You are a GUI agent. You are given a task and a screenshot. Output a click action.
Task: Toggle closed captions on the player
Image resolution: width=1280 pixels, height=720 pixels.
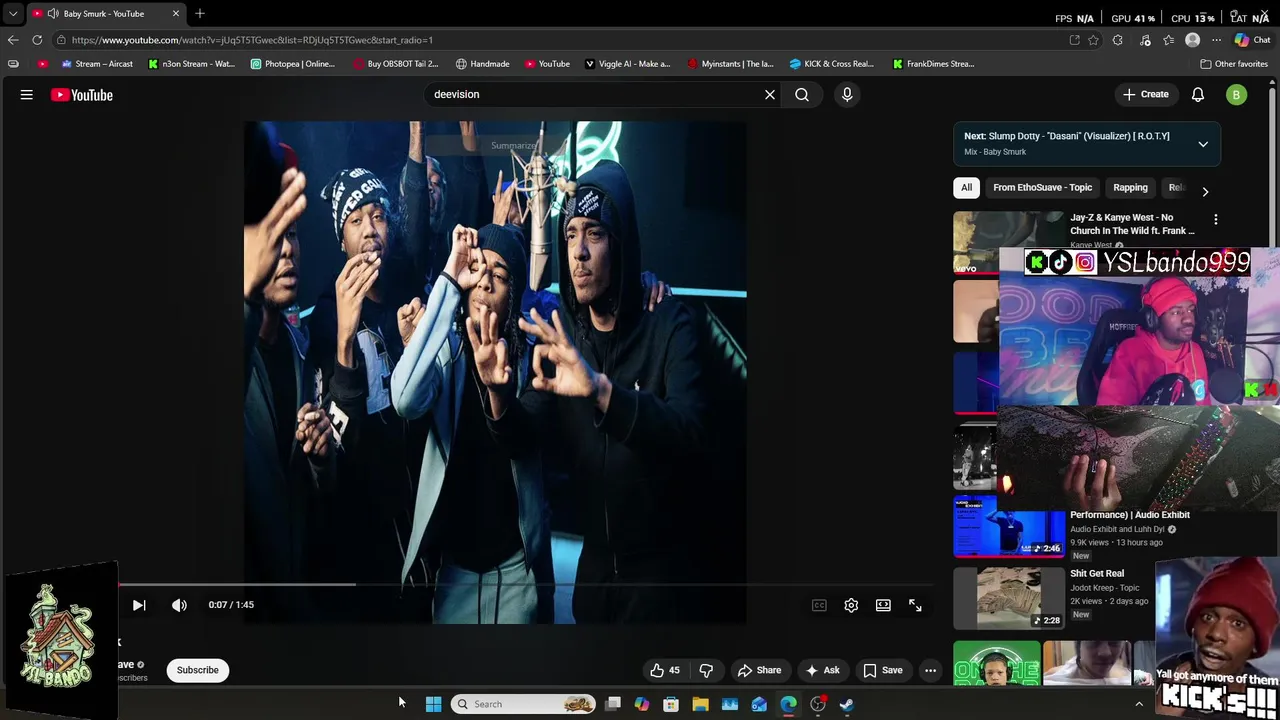(819, 605)
